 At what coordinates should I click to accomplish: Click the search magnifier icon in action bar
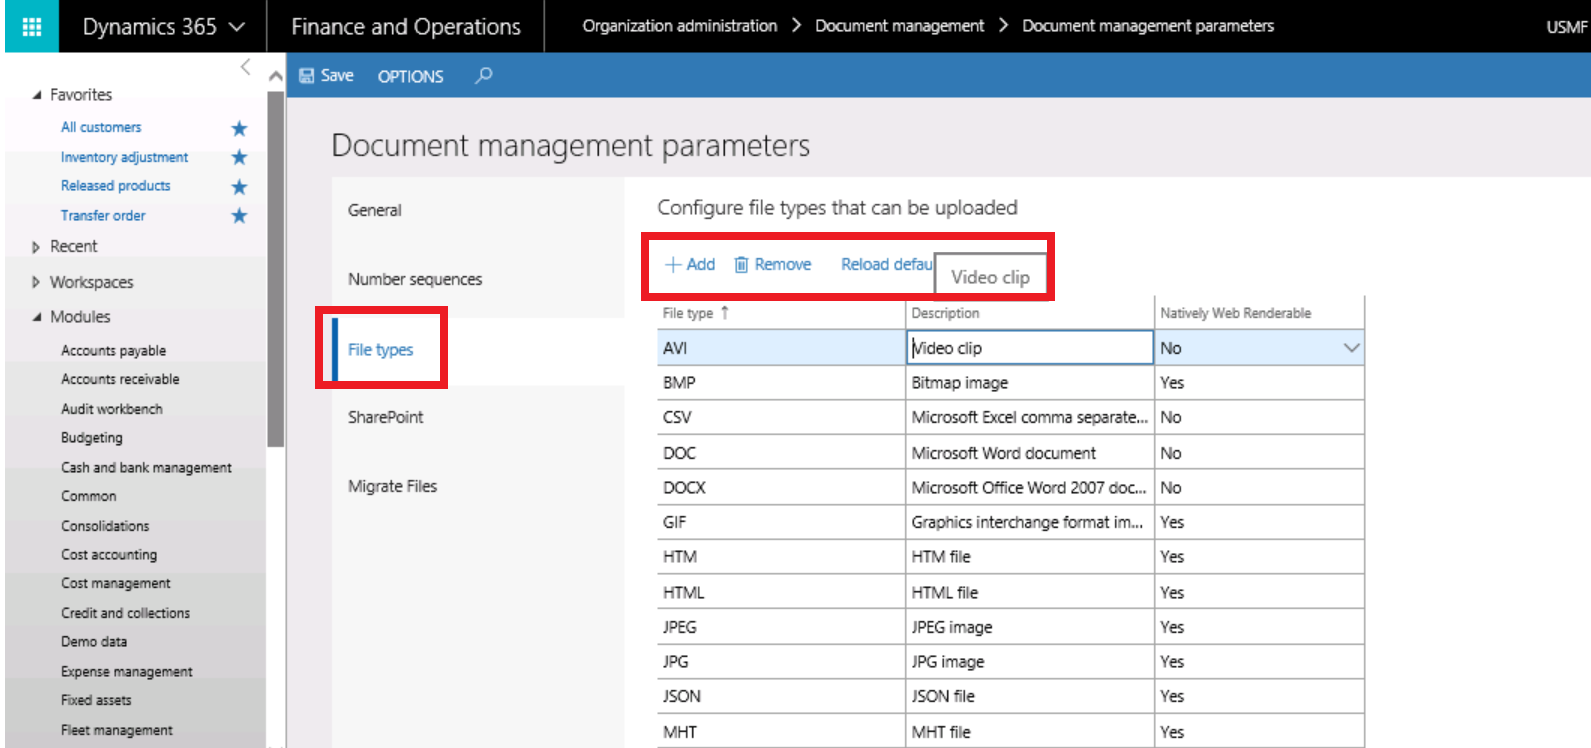(x=484, y=75)
